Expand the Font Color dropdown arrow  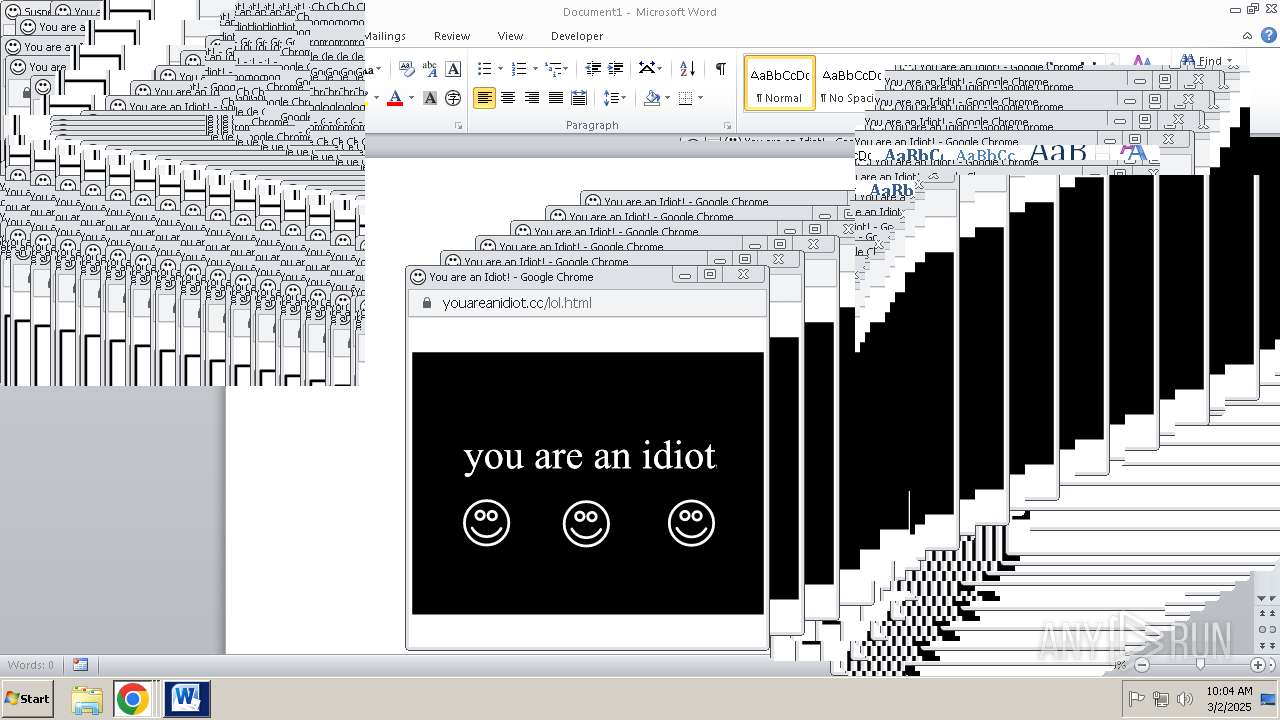pos(411,98)
